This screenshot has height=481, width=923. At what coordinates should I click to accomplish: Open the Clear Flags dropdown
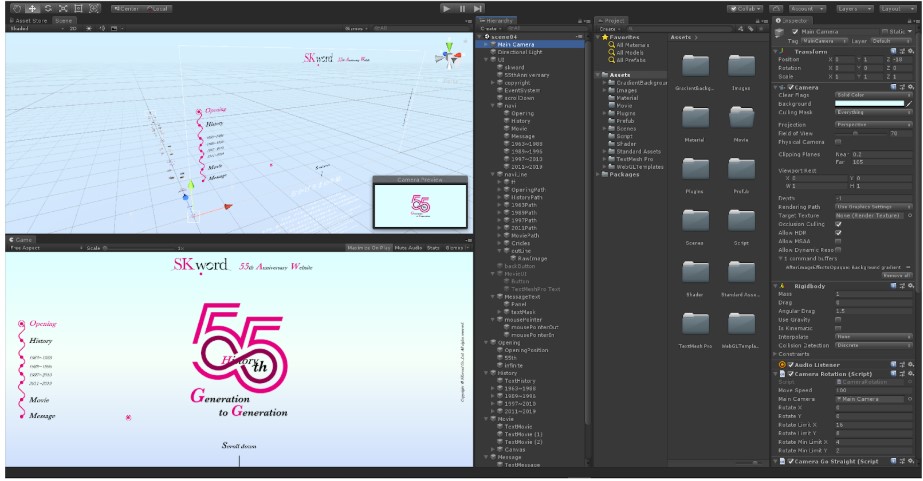(x=874, y=95)
